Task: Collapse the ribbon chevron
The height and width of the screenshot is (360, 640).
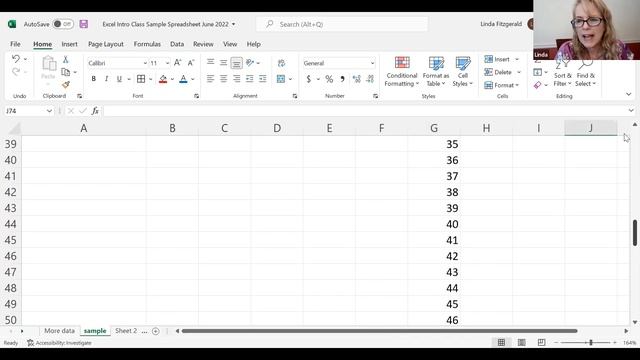Action: [x=629, y=94]
